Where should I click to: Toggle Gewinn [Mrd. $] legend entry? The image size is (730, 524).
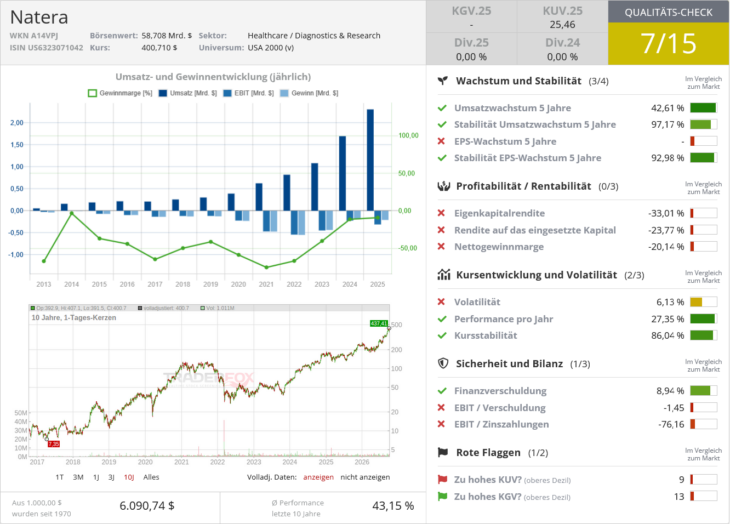pyautogui.click(x=310, y=93)
